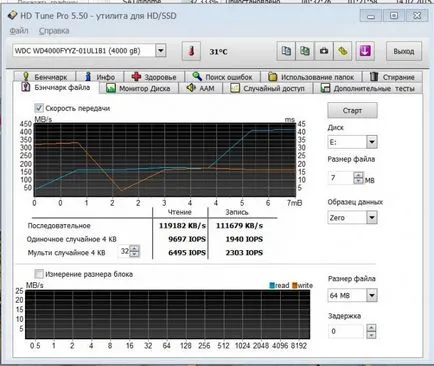Screen dimensions: 434x366
Task: Open the Файл menu
Action: pos(19,31)
